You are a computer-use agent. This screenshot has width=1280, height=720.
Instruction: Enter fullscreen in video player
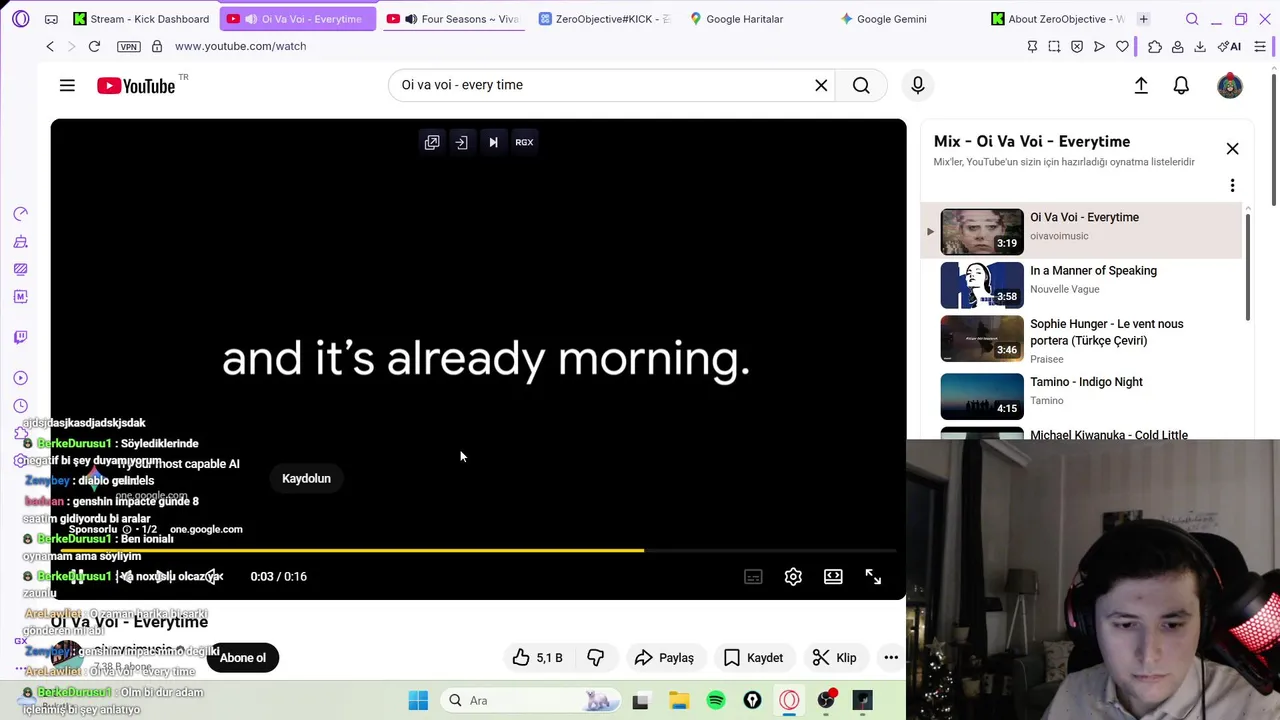click(873, 577)
